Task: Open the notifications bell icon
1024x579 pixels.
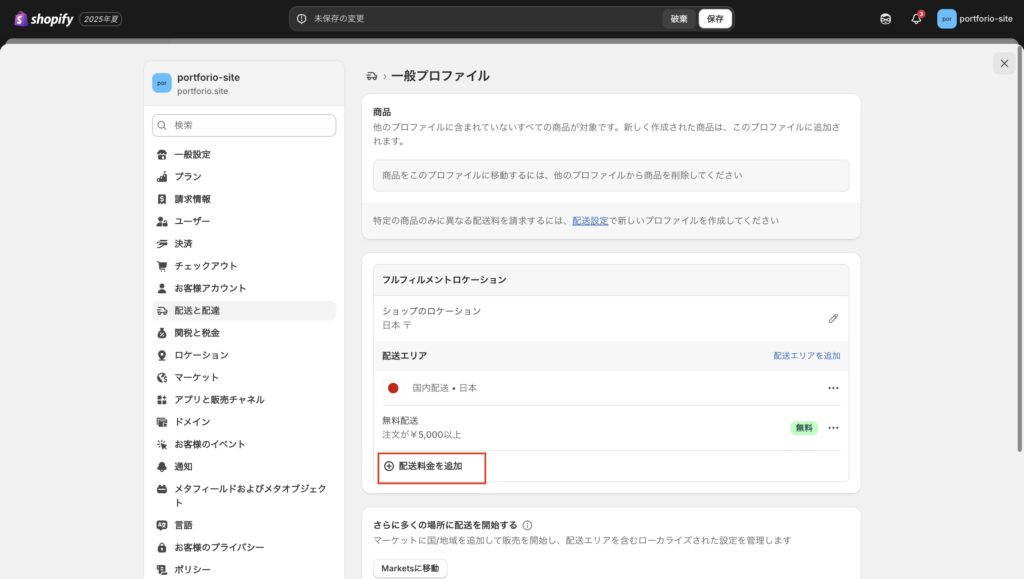Action: [916, 19]
